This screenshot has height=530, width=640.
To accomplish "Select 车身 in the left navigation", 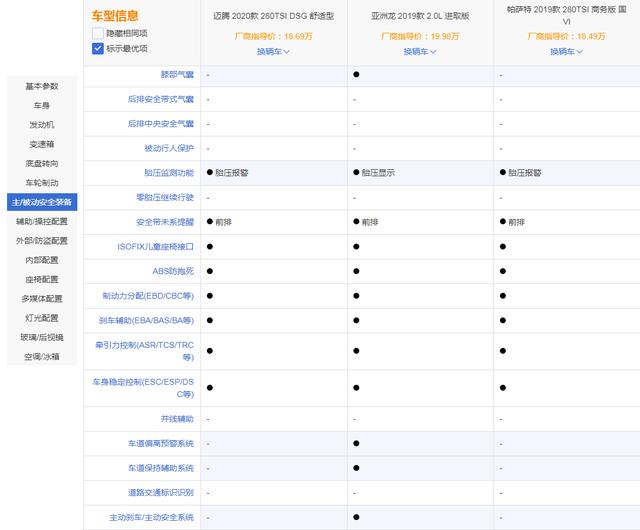I will 42,105.
